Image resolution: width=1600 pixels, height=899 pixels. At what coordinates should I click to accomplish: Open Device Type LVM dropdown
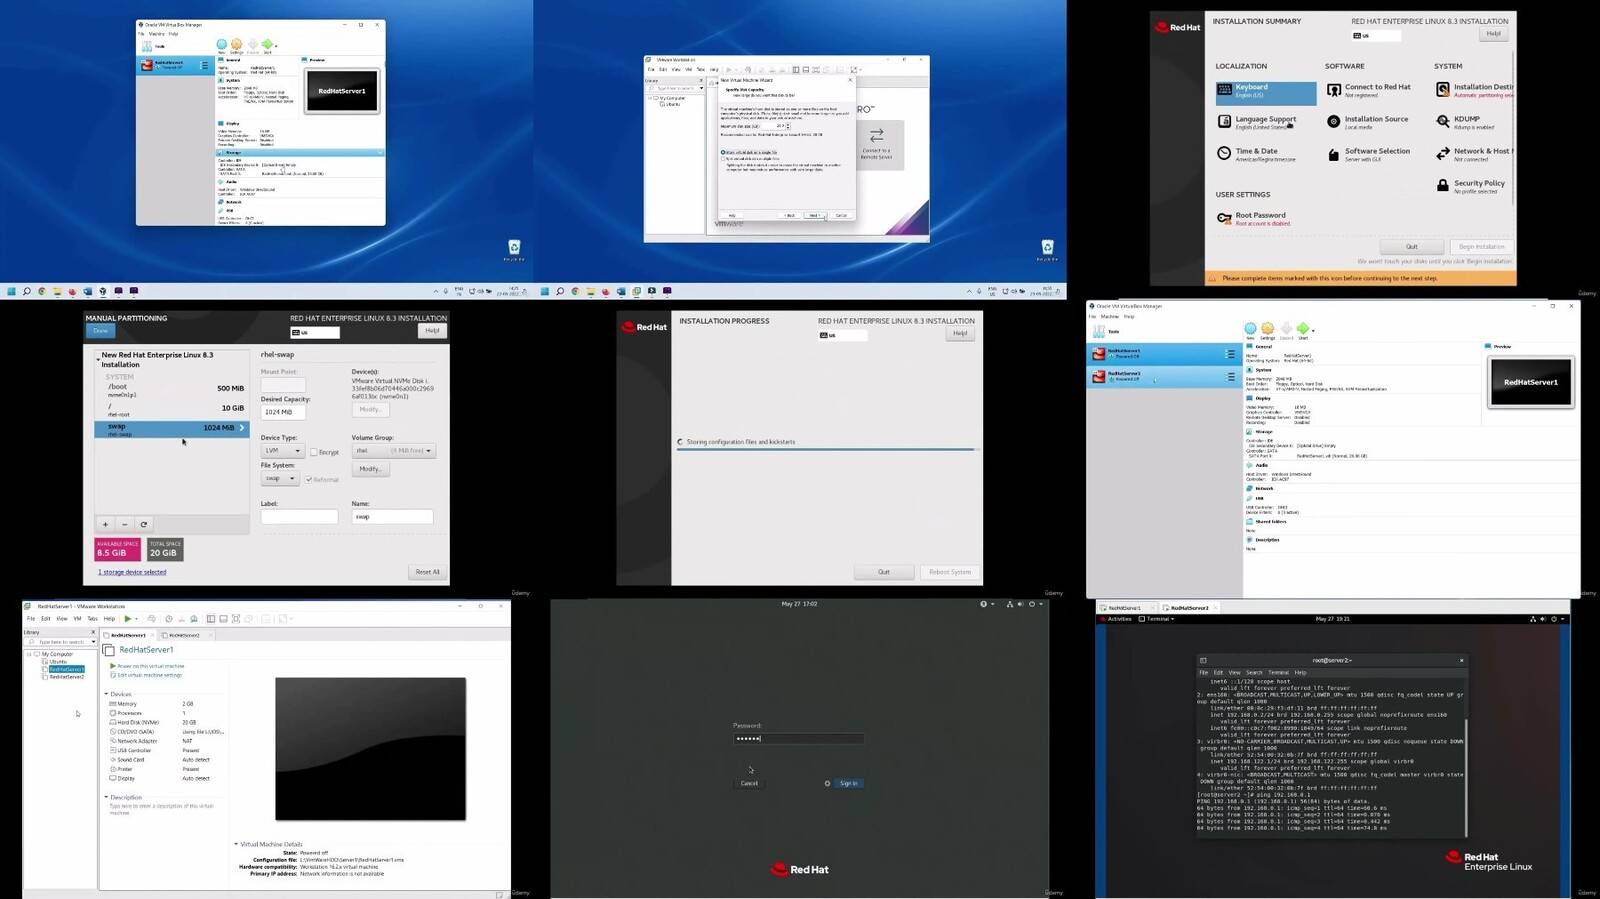pos(282,451)
